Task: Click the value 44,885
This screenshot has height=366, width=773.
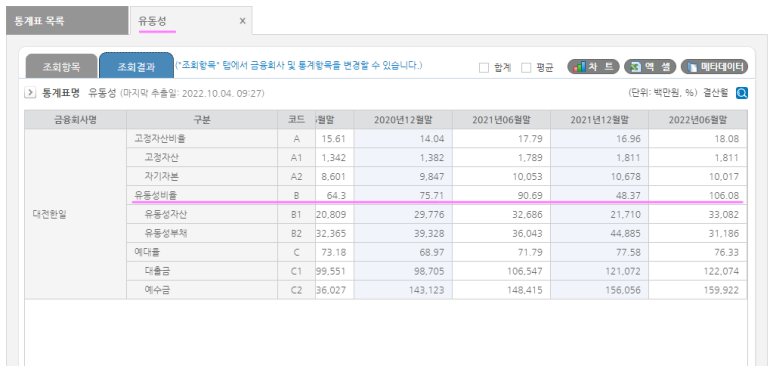Action: point(627,233)
